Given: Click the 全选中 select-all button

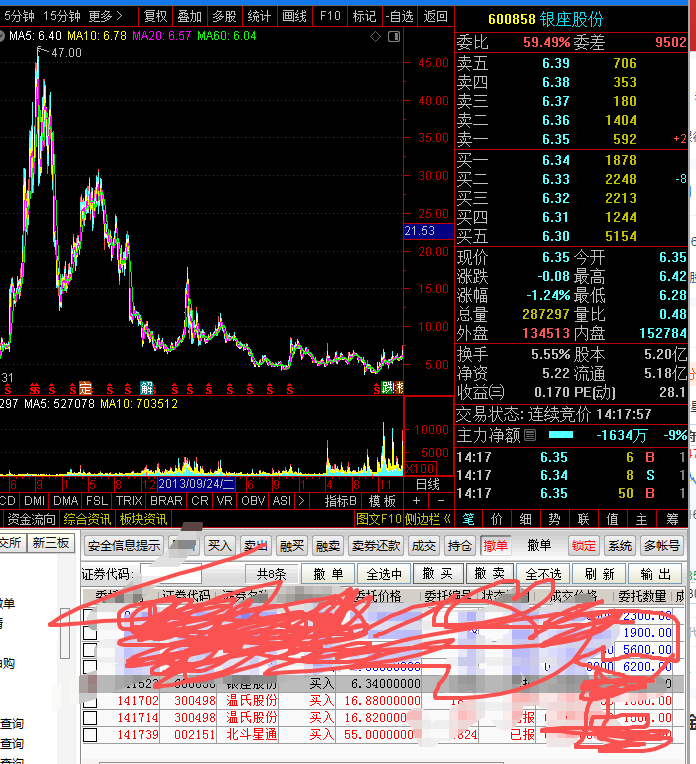Looking at the screenshot, I should (x=384, y=574).
